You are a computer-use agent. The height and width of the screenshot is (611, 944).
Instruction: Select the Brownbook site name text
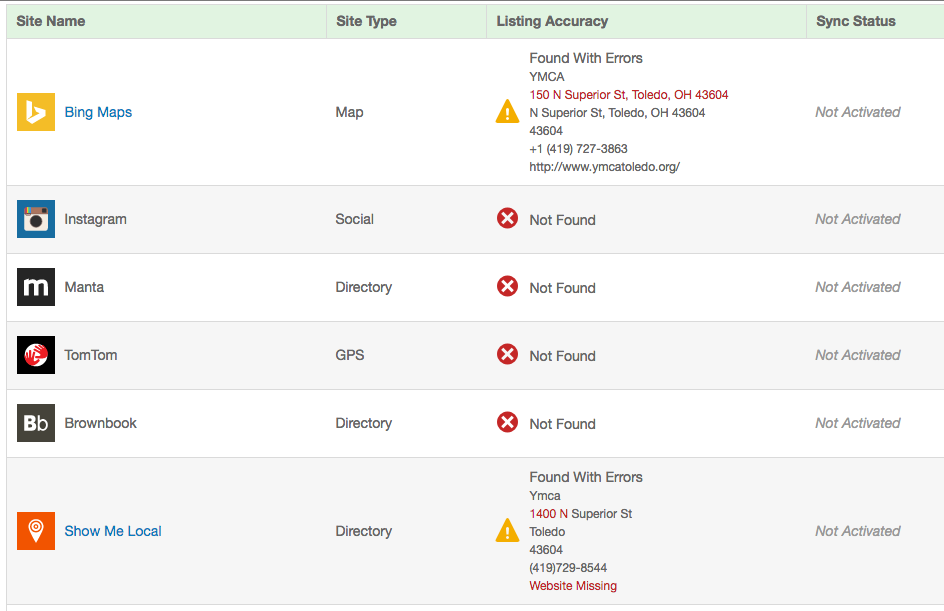tap(101, 423)
